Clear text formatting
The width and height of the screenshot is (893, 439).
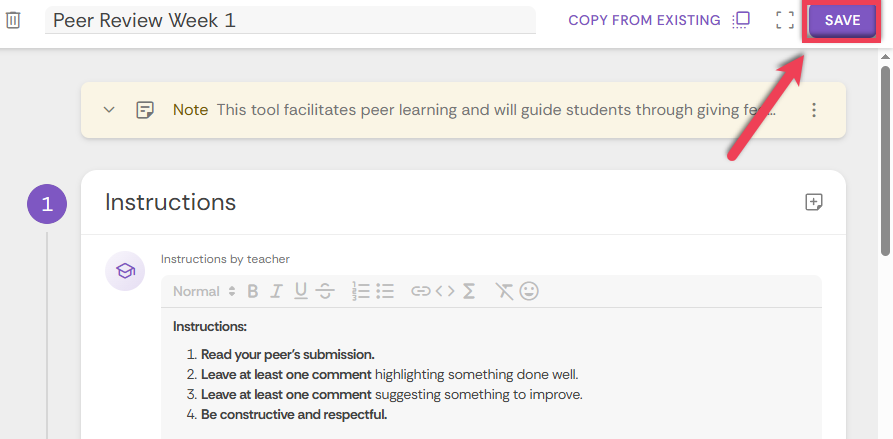(503, 292)
